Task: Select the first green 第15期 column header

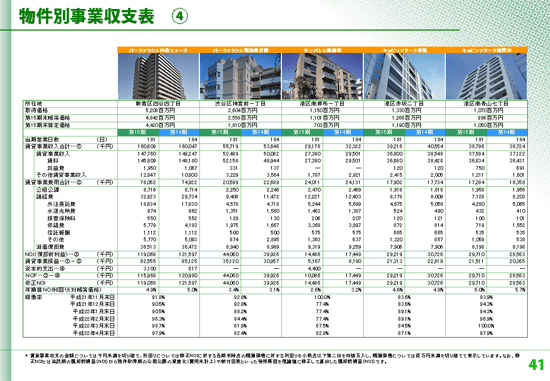Action: (138, 132)
